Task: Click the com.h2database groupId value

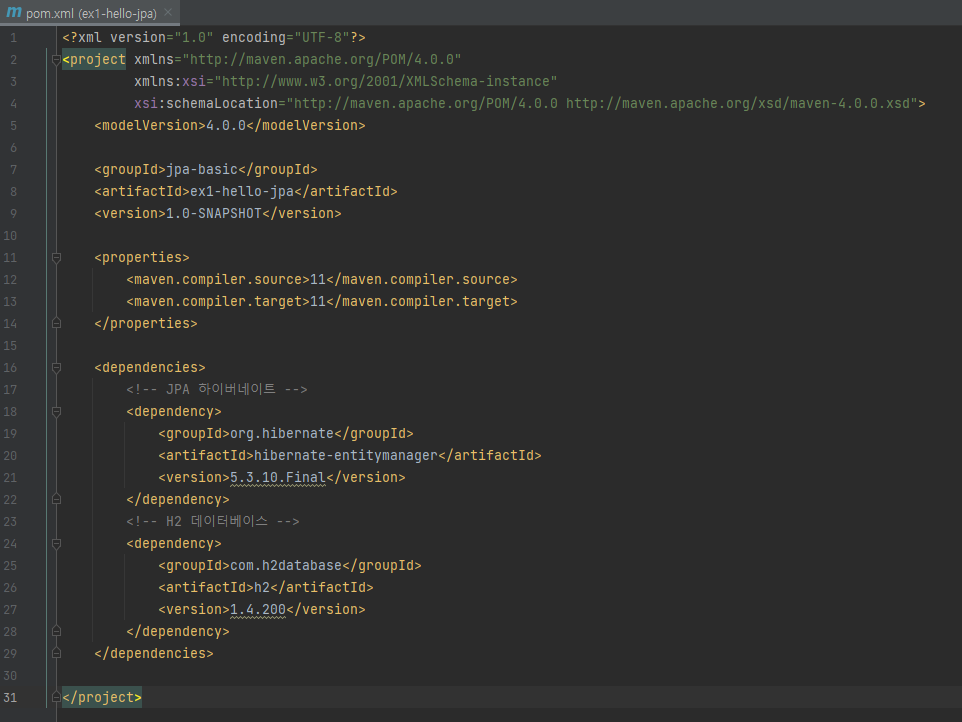Action: [286, 566]
